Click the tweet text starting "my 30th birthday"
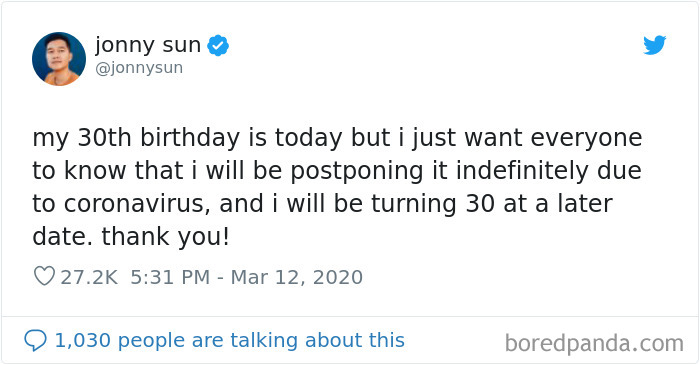 point(337,187)
